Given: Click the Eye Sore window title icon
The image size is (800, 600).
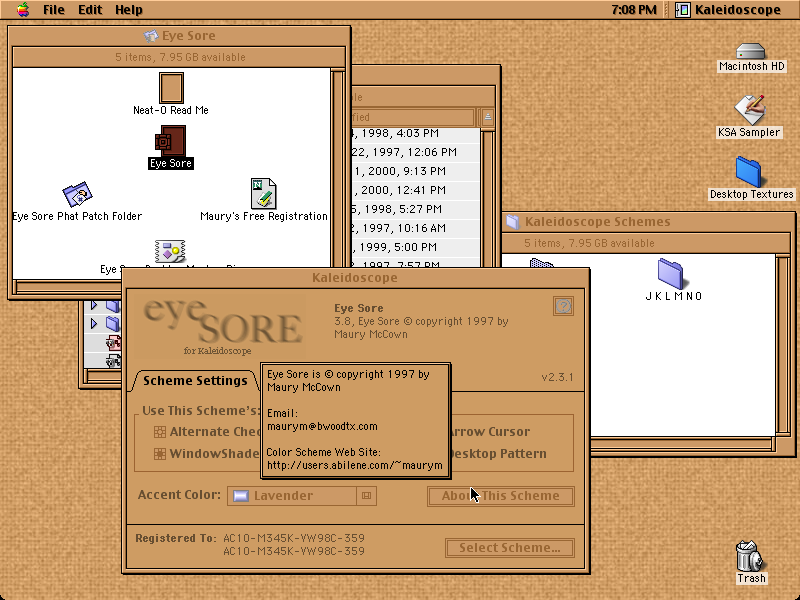Looking at the screenshot, I should [x=151, y=36].
